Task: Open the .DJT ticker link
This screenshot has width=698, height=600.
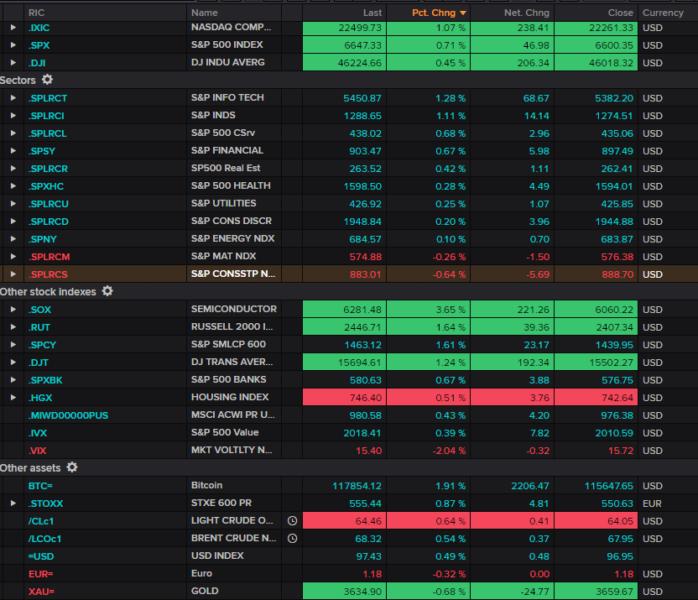Action: pos(38,363)
